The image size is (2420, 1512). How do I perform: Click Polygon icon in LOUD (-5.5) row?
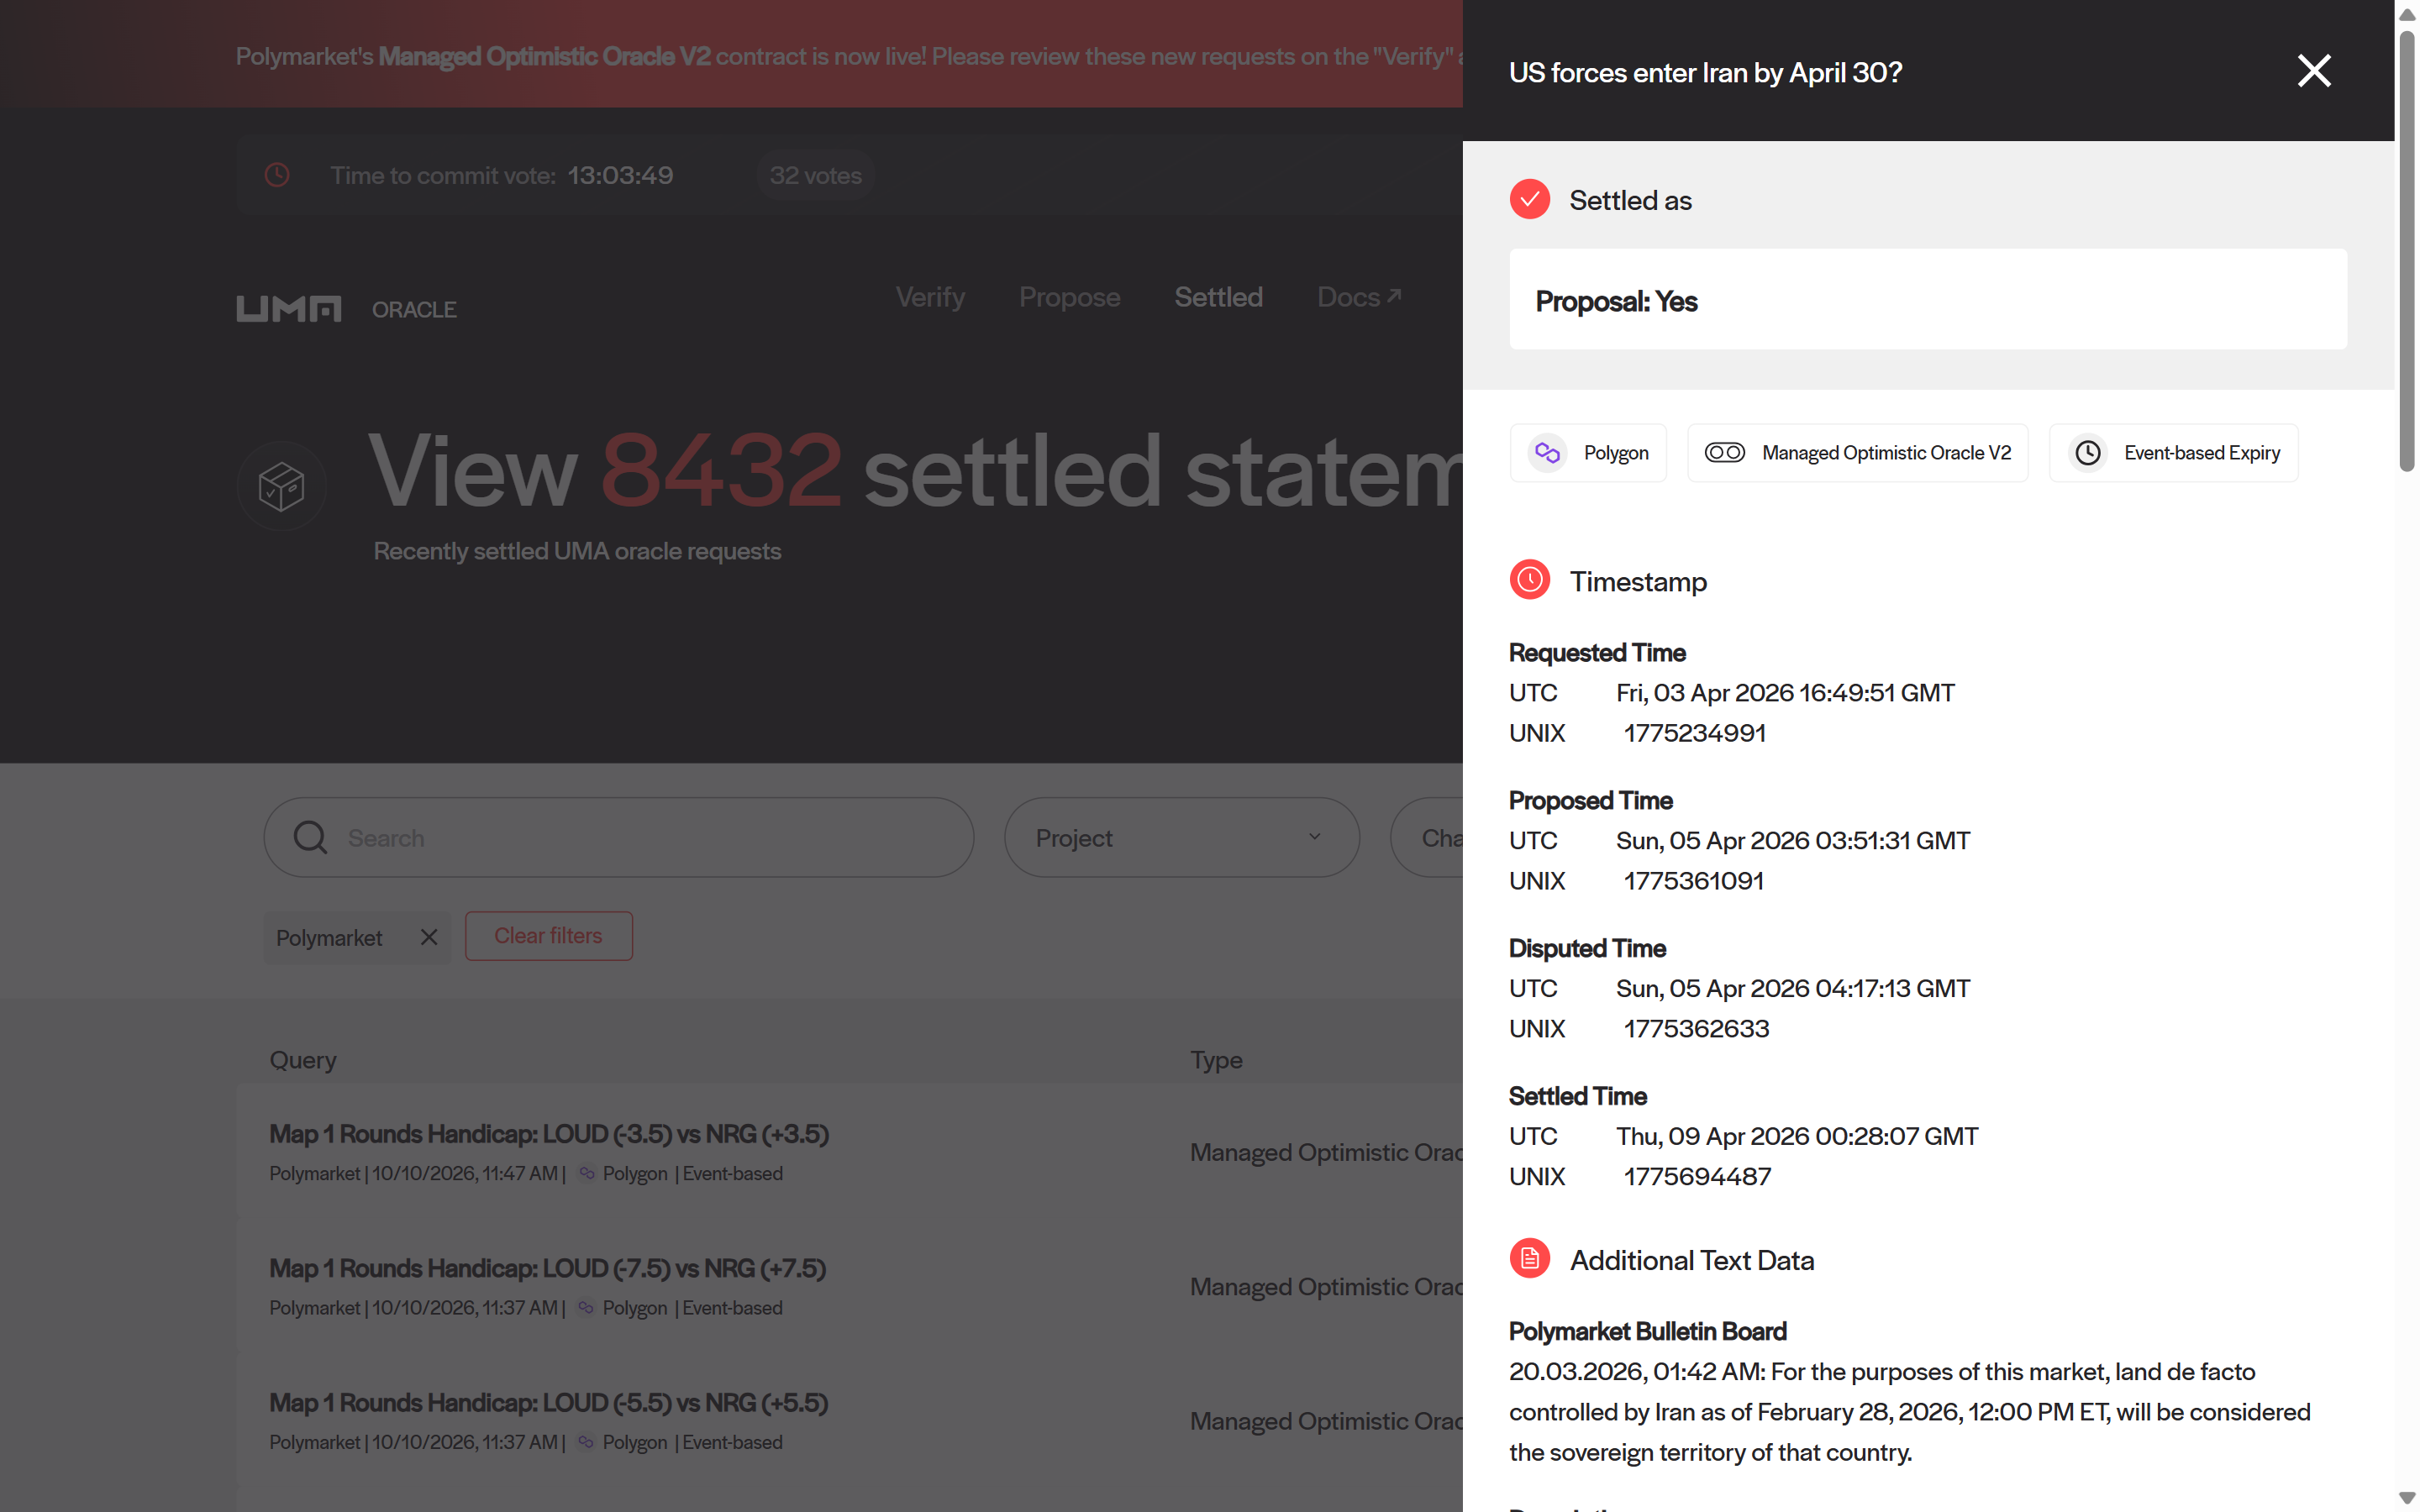(x=587, y=1441)
